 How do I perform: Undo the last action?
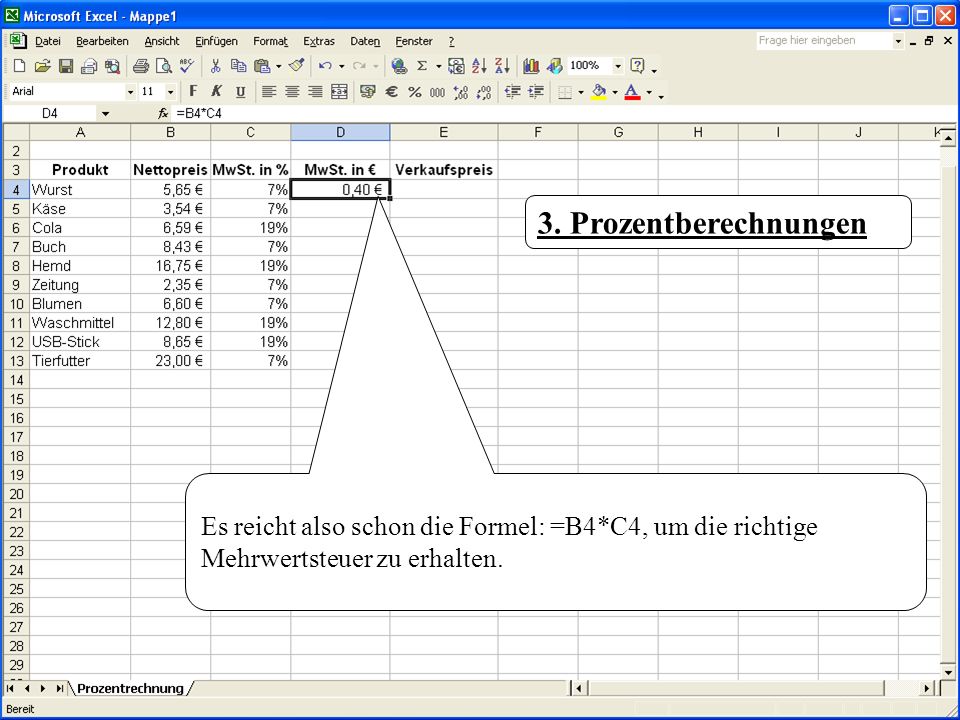[x=325, y=66]
